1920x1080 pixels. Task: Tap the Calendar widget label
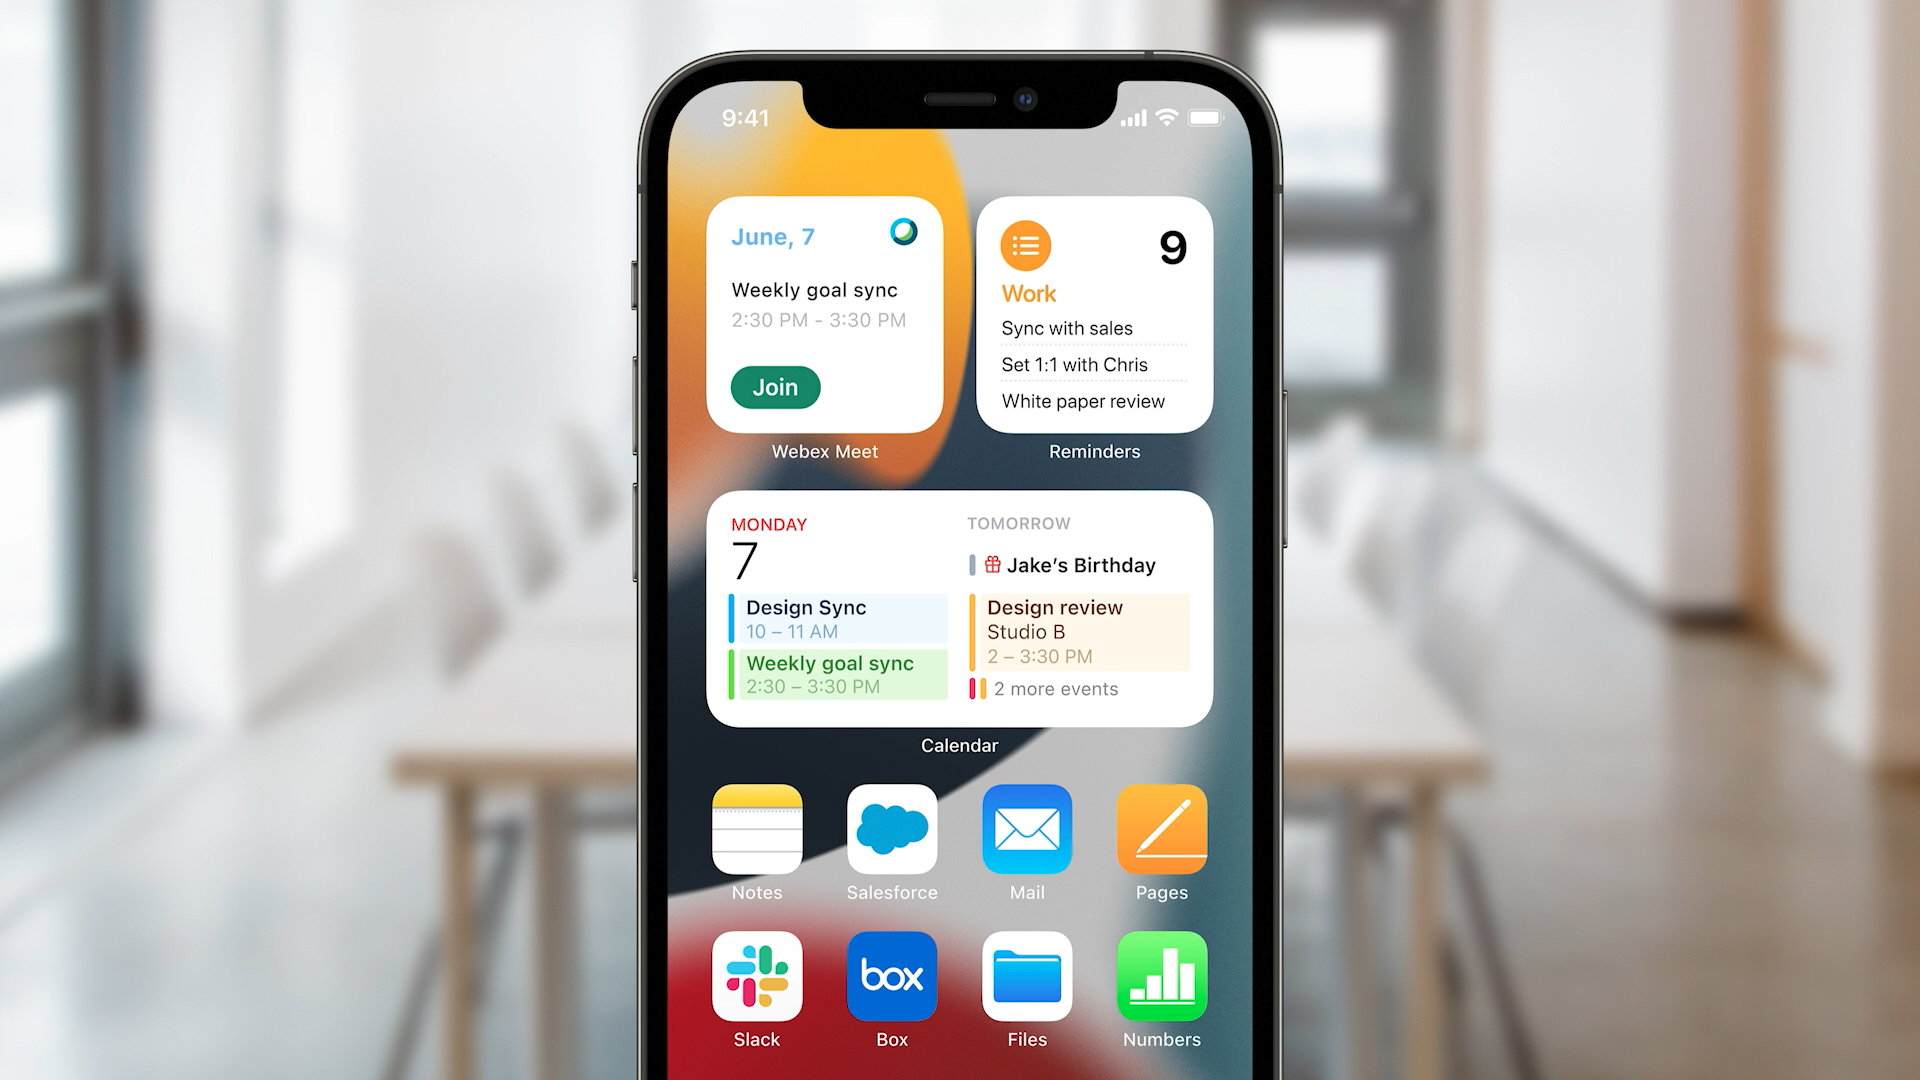coord(960,745)
